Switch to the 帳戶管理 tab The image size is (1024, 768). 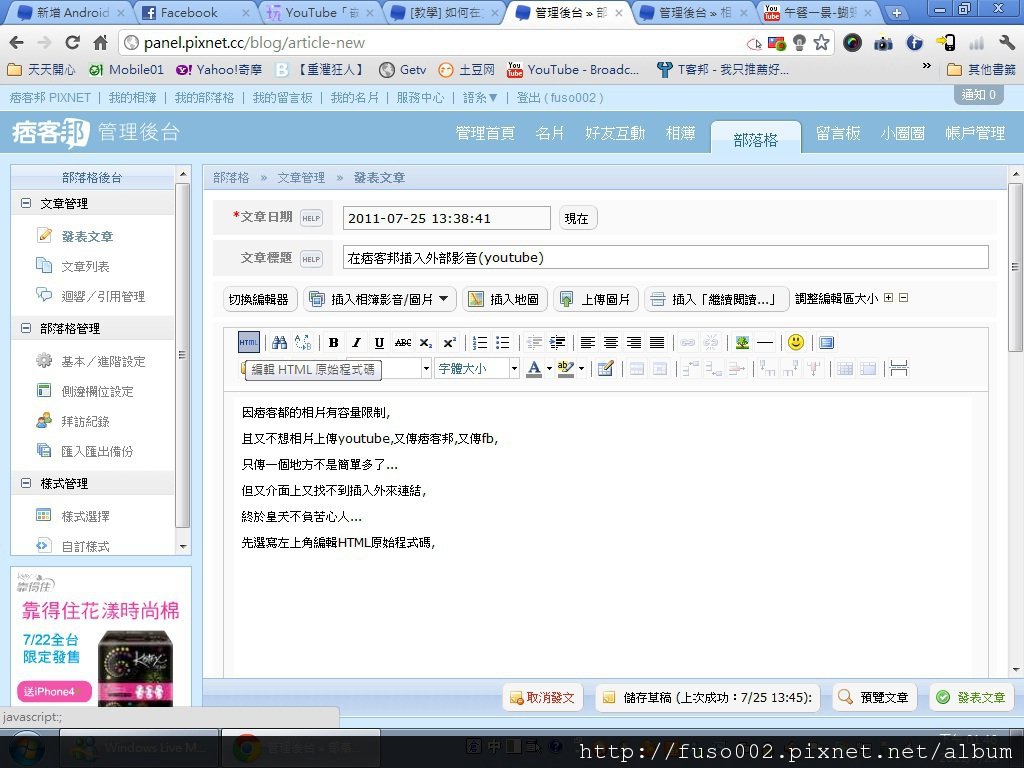point(974,133)
